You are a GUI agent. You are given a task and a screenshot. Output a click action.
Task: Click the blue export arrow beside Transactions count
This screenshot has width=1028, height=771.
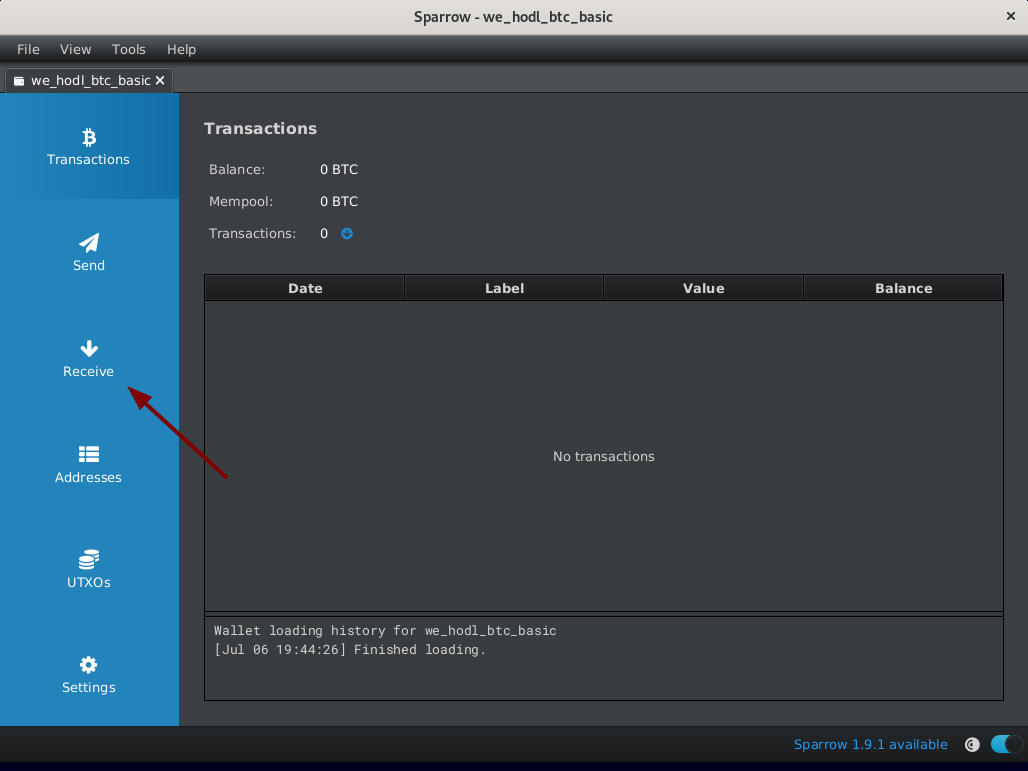(347, 233)
